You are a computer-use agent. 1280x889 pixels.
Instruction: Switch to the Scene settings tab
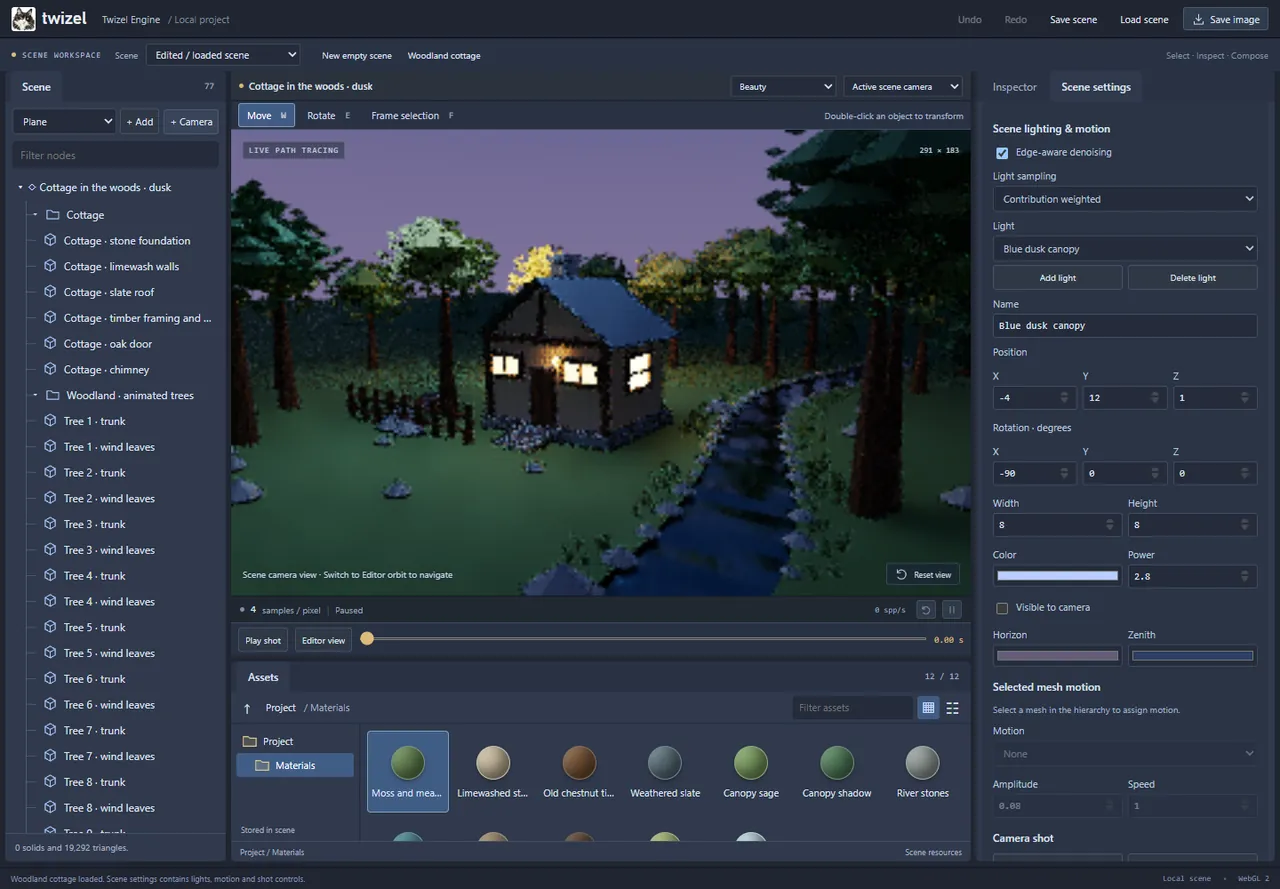(1096, 87)
